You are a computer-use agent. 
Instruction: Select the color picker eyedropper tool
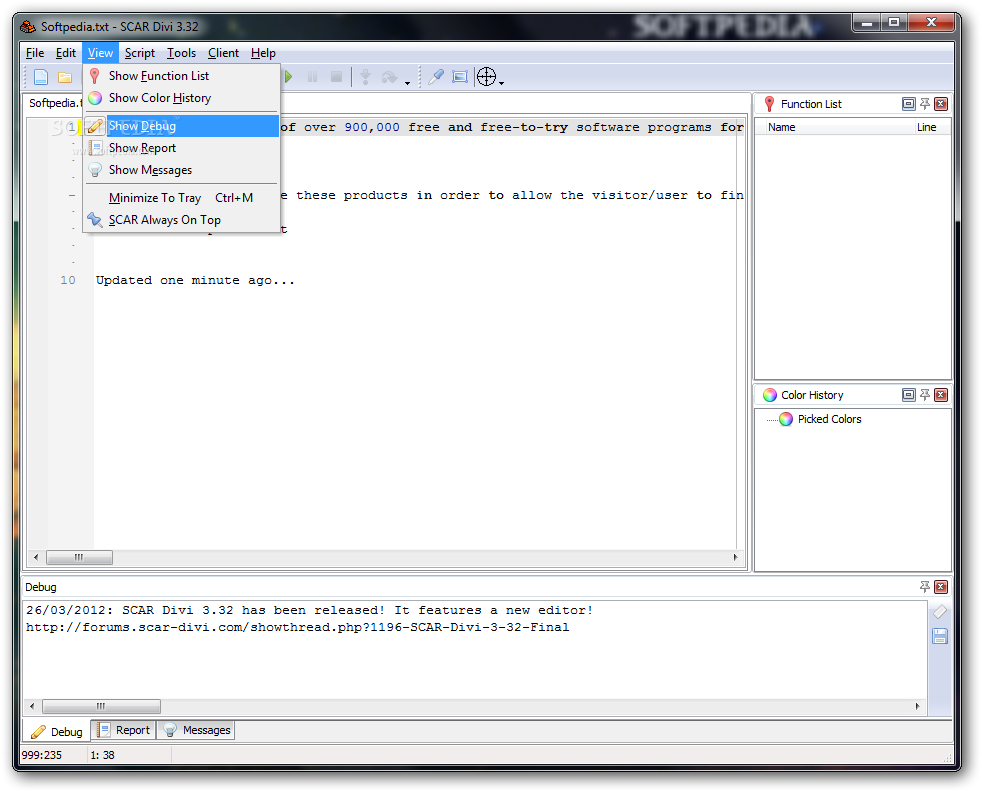click(435, 77)
